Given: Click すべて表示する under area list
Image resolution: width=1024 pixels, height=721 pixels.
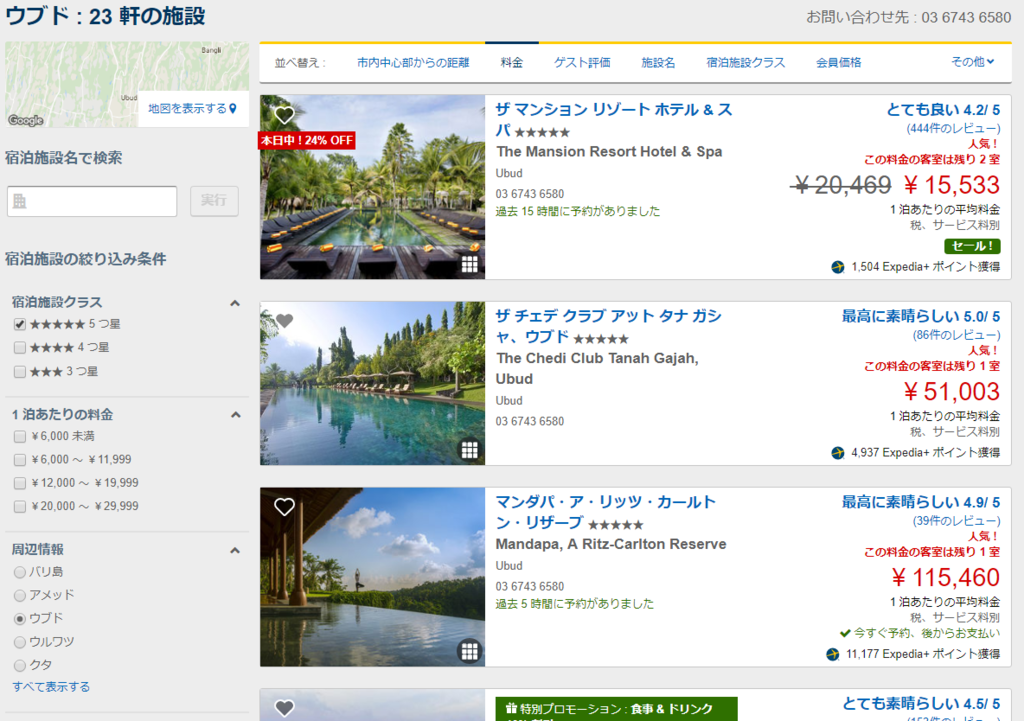Looking at the screenshot, I should [51, 686].
